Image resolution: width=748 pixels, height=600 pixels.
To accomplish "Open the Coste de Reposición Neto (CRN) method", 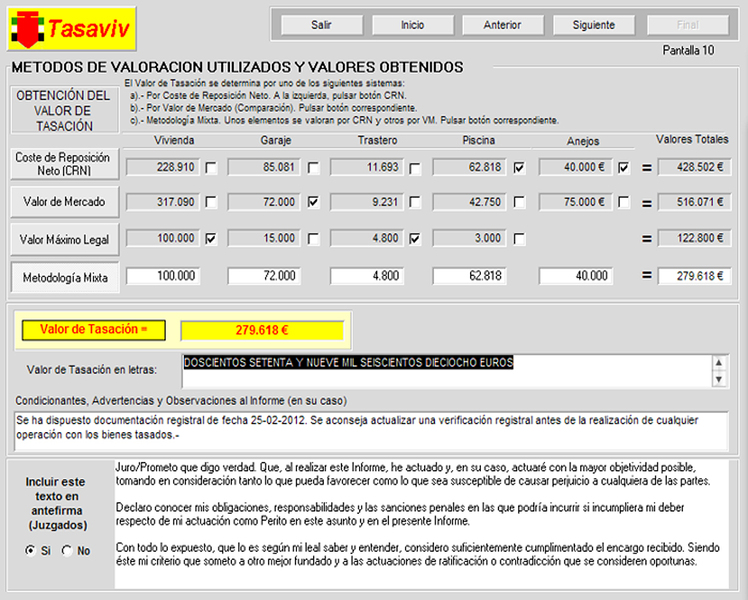I will click(65, 164).
